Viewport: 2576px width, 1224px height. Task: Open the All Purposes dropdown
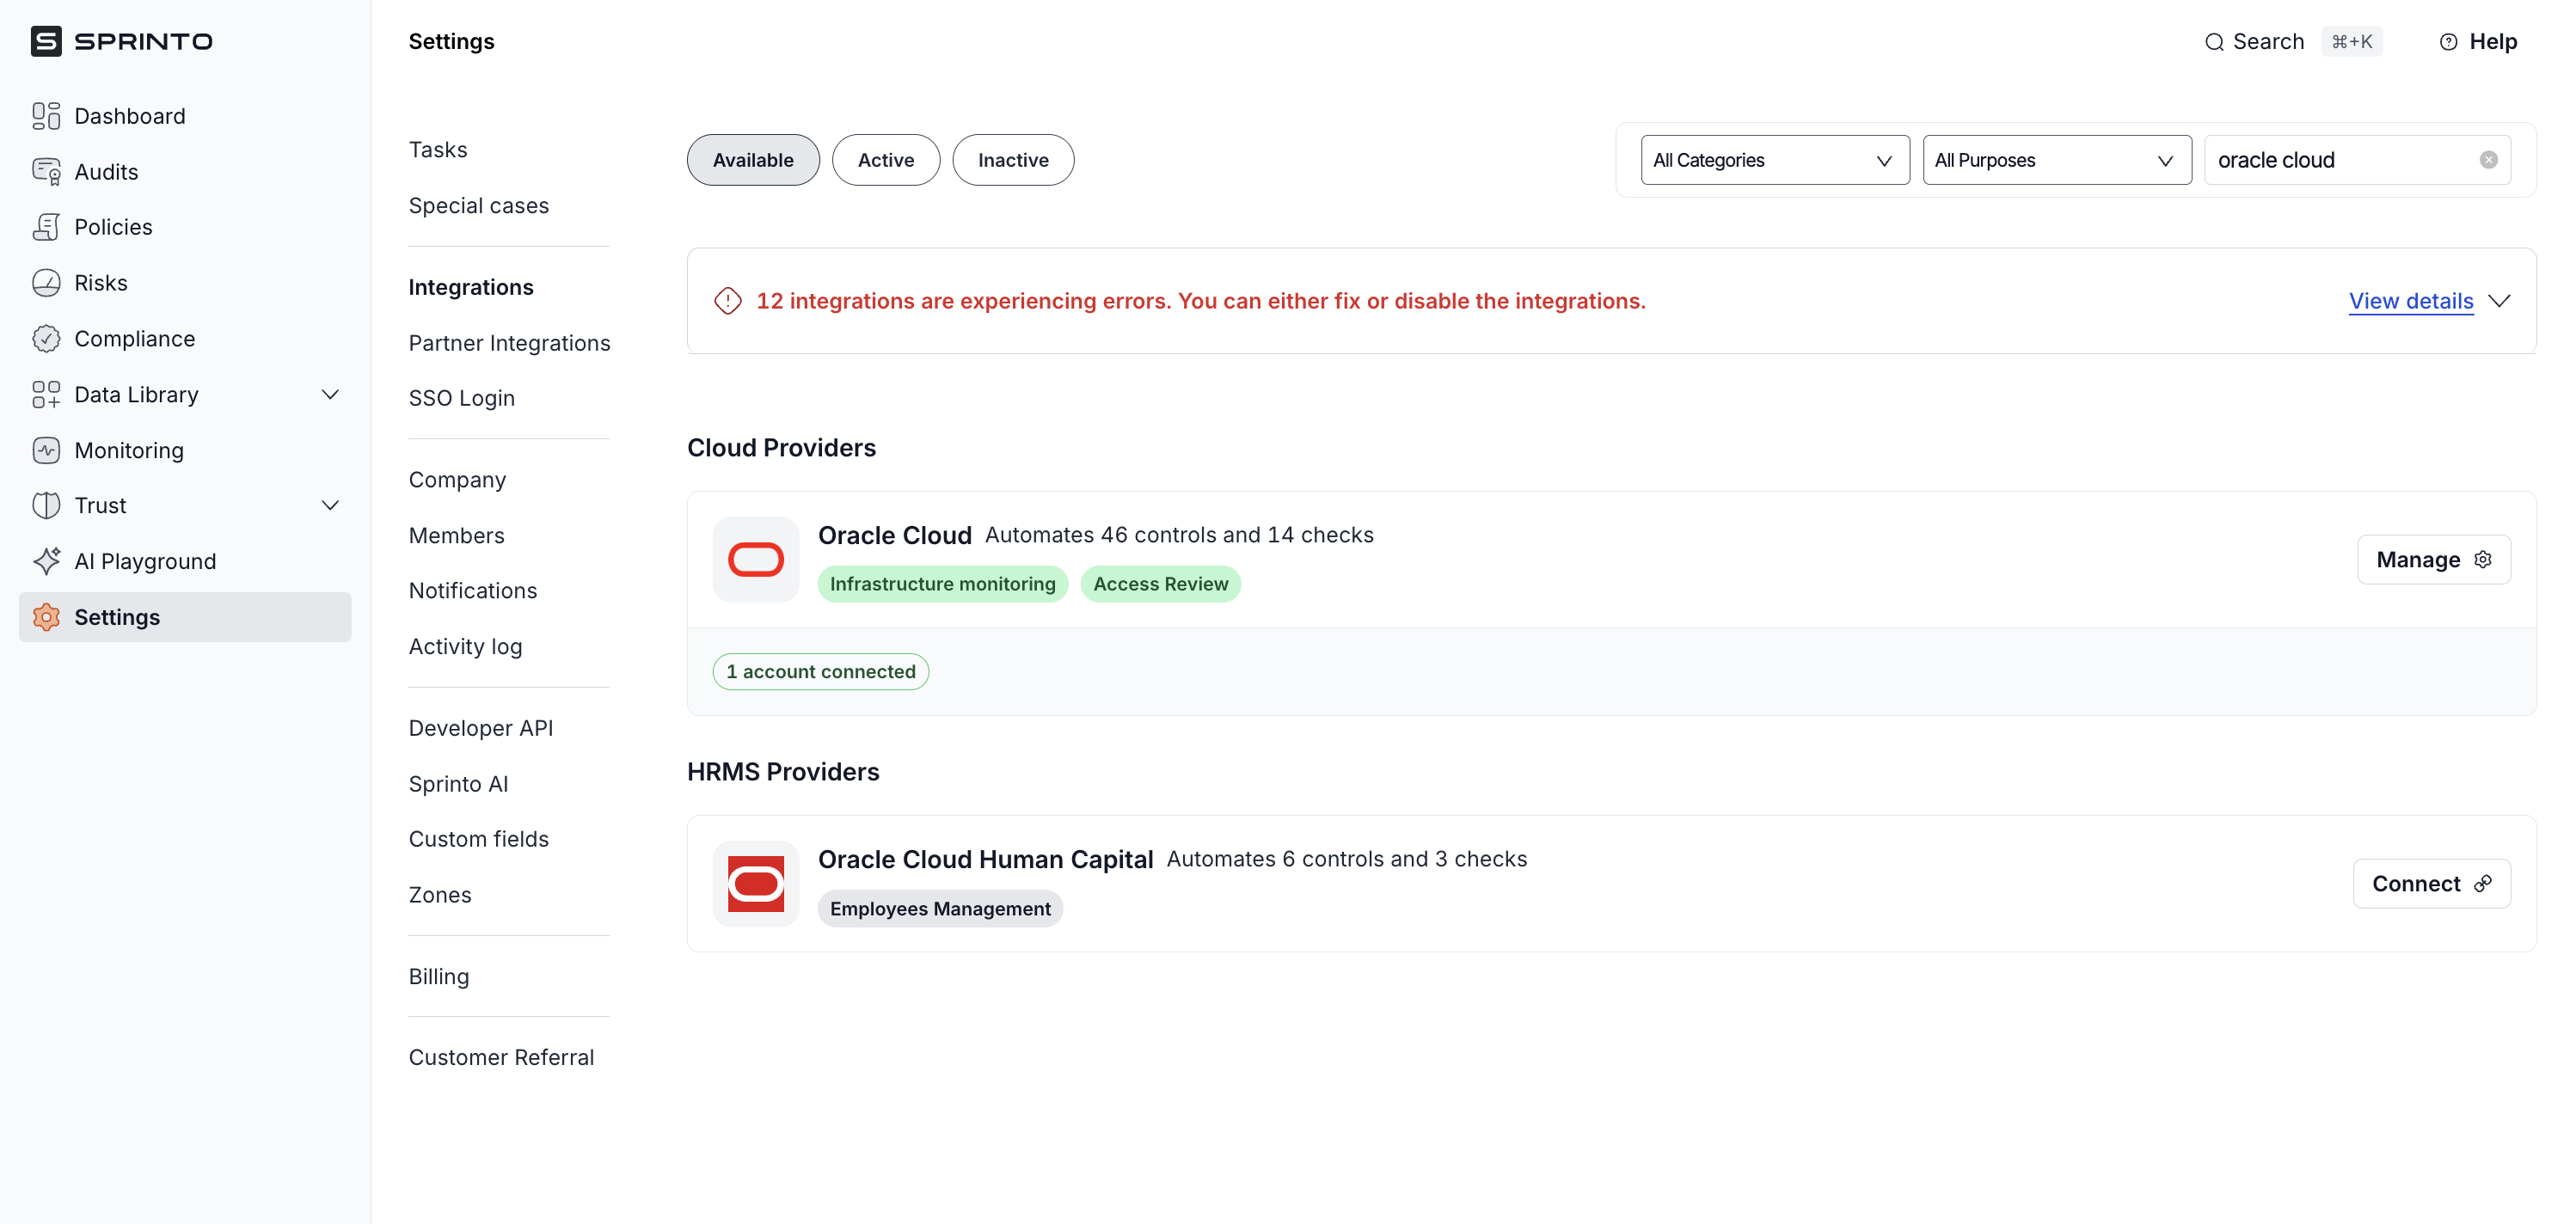pos(2055,160)
